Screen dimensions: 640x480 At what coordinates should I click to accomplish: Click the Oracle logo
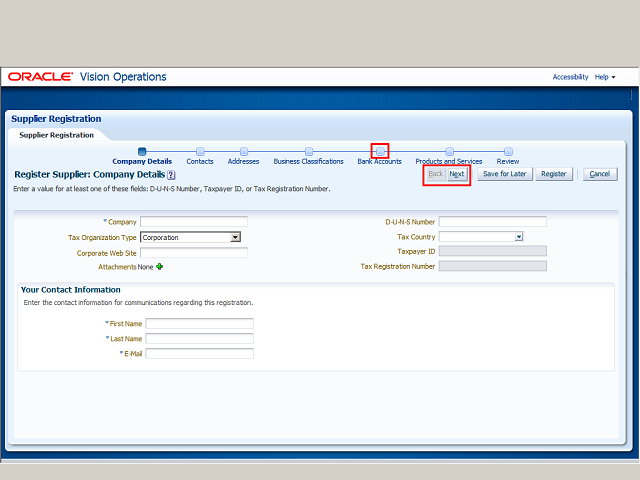pyautogui.click(x=40, y=77)
